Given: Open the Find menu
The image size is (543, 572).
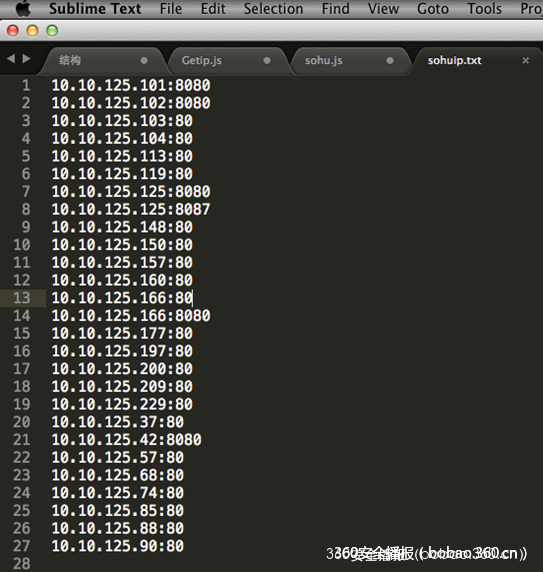Looking at the screenshot, I should 335,8.
